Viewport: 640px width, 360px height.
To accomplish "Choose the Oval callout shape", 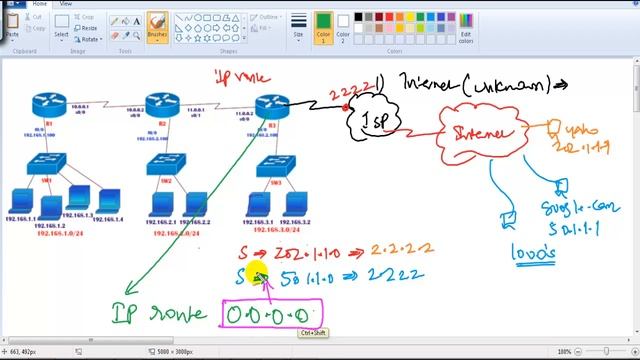I will pos(226,38).
